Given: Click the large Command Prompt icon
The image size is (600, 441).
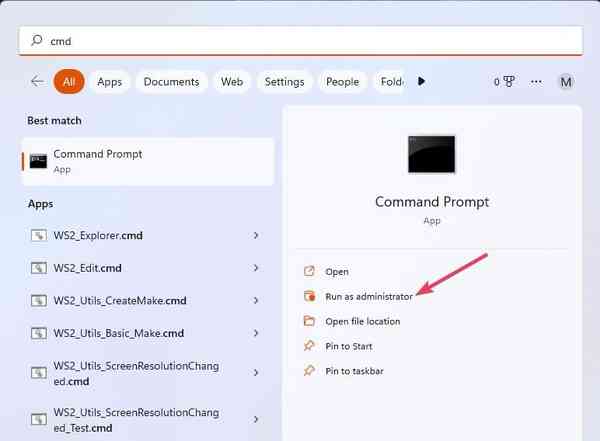Looking at the screenshot, I should click(431, 154).
